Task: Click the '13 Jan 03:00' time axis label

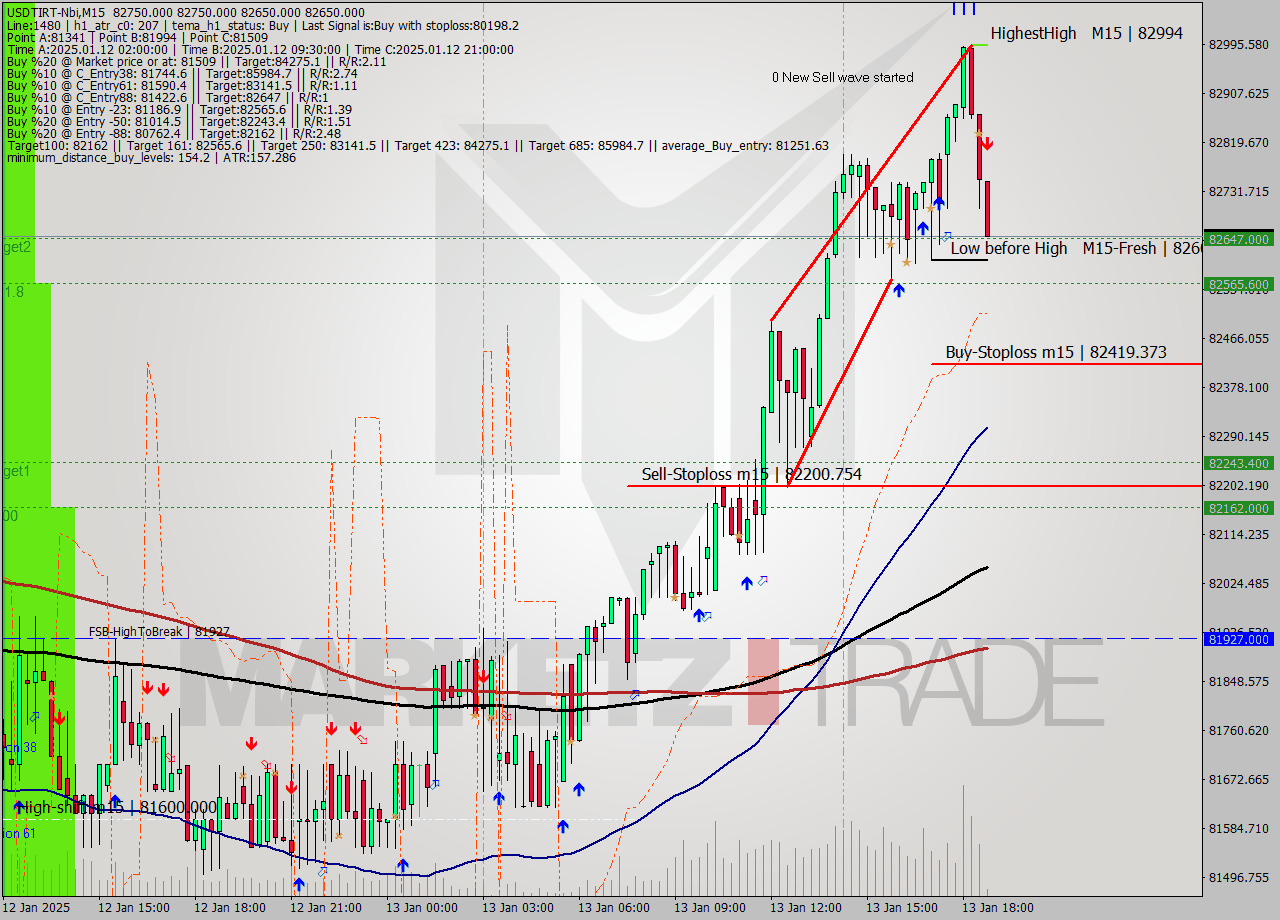Action: pyautogui.click(x=518, y=908)
